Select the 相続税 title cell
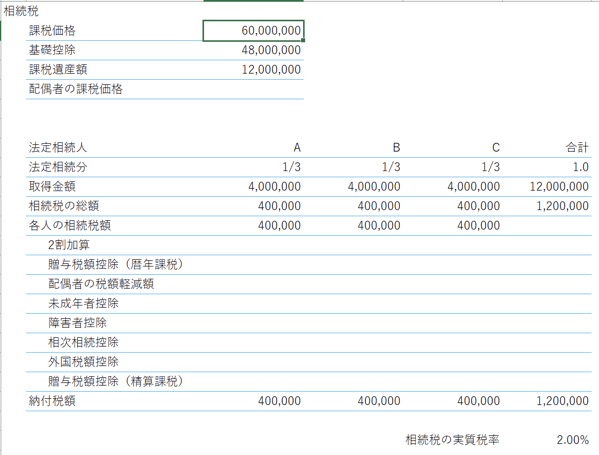This screenshot has width=599, height=455. pyautogui.click(x=21, y=11)
